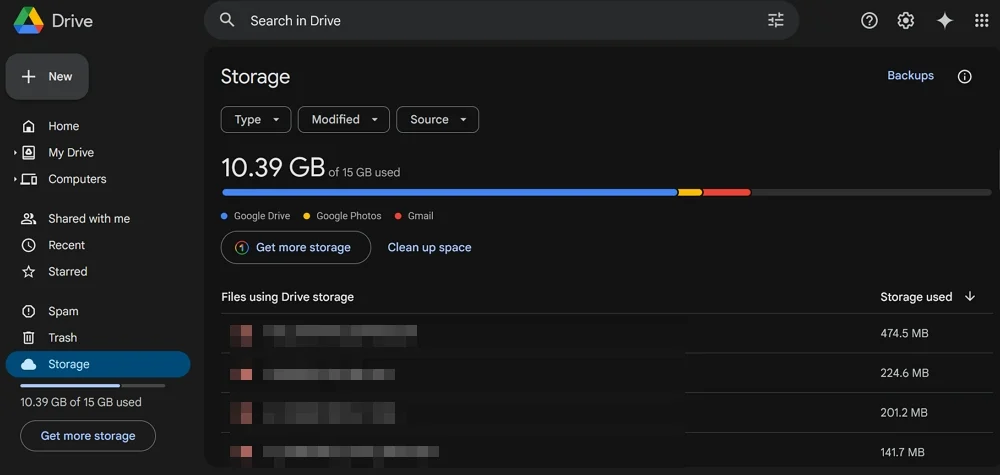Open the Settings gear icon
This screenshot has height=475, width=1000.
pyautogui.click(x=906, y=20)
